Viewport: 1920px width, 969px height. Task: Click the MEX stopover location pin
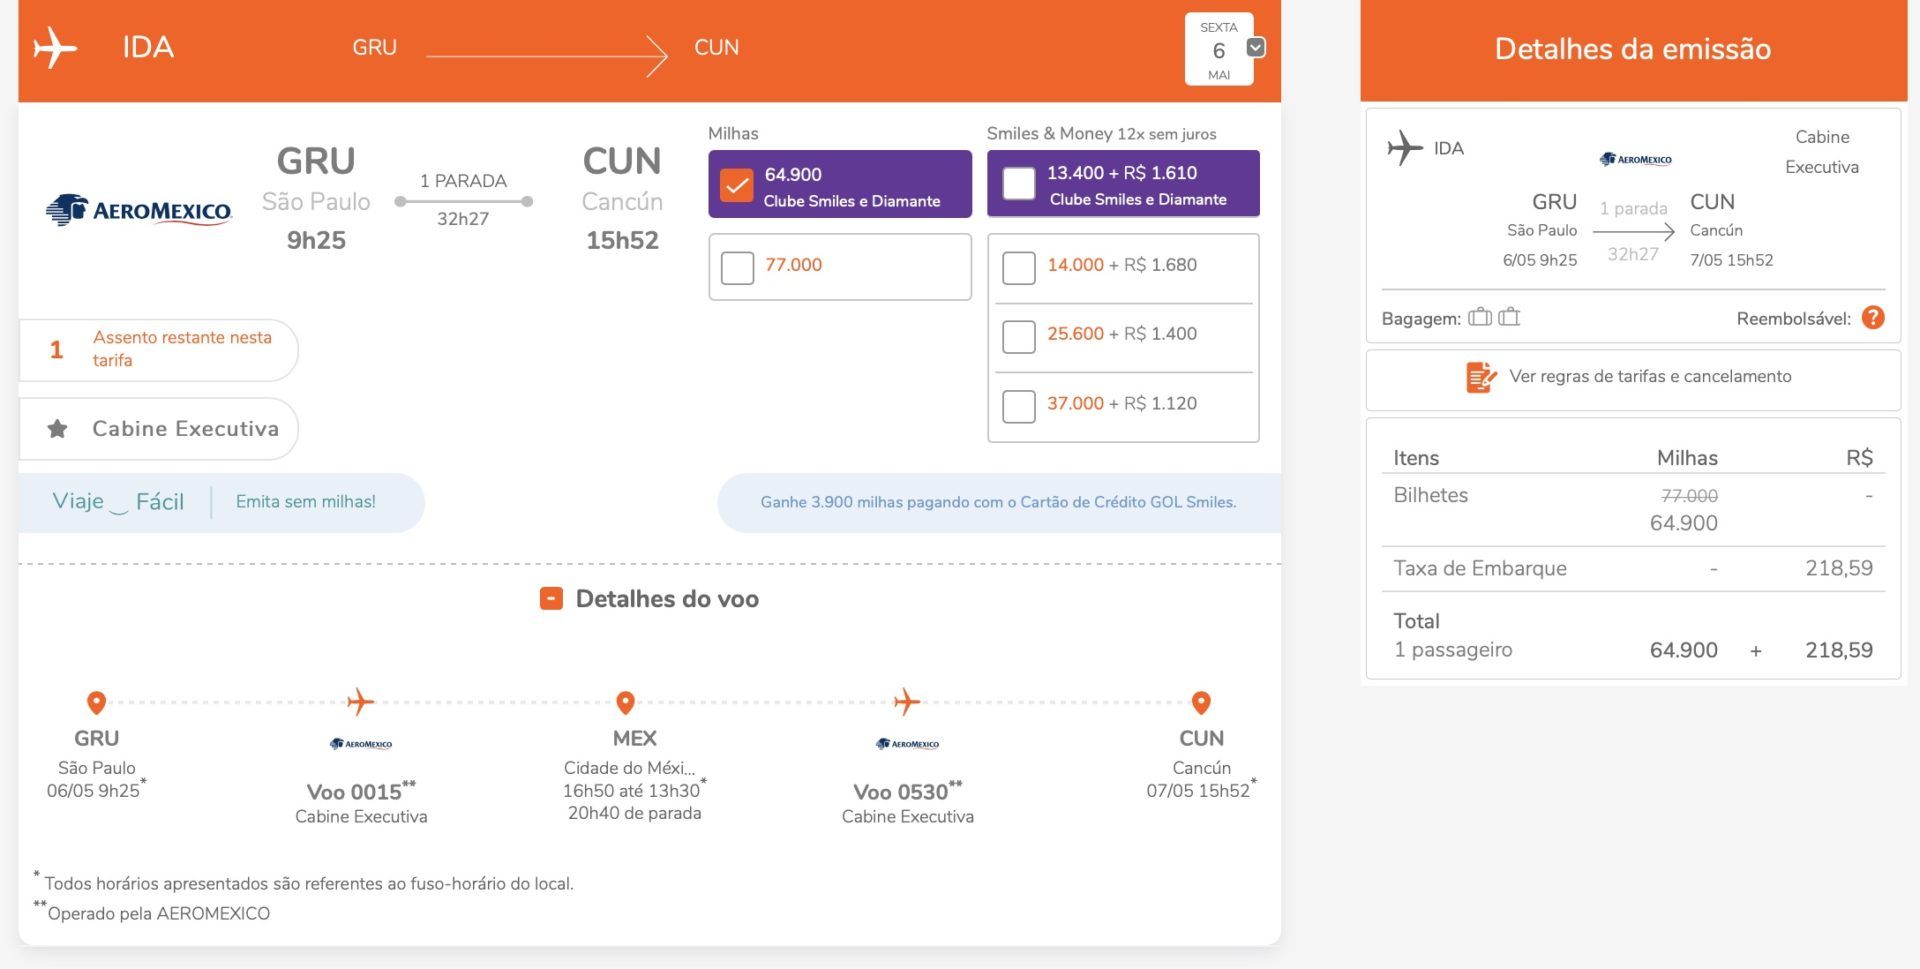tap(626, 703)
